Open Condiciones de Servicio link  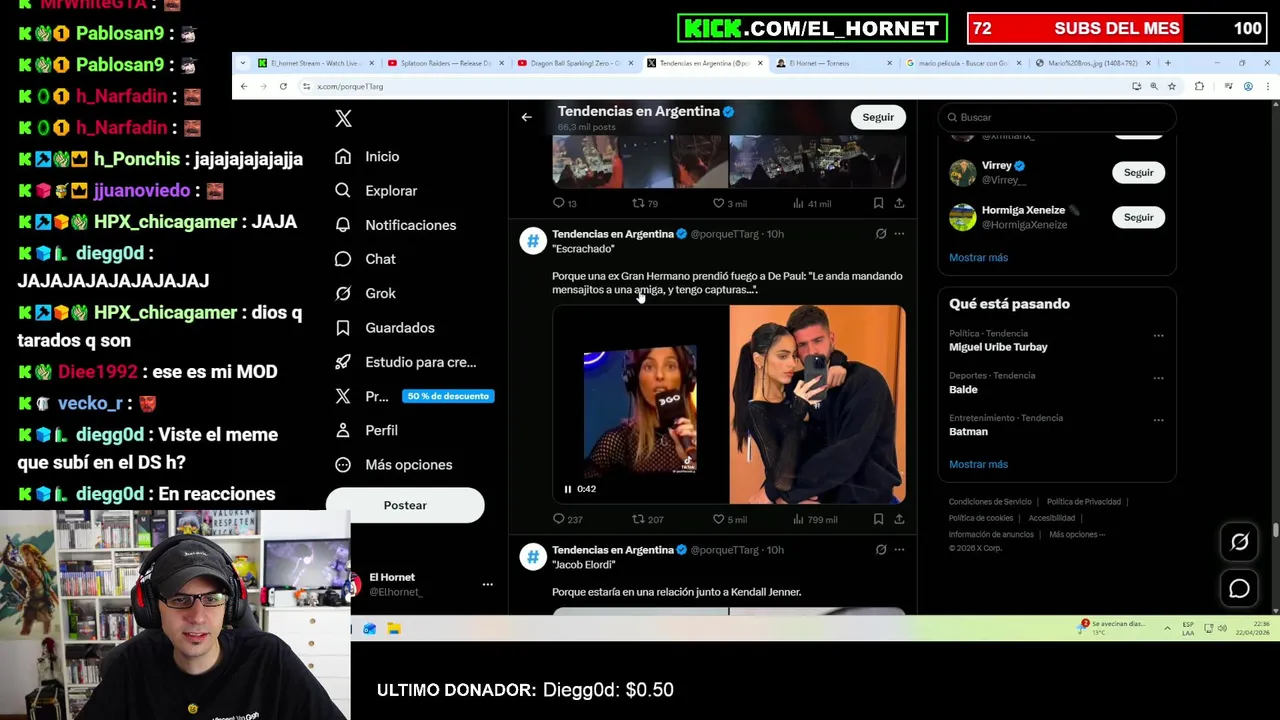(x=990, y=502)
